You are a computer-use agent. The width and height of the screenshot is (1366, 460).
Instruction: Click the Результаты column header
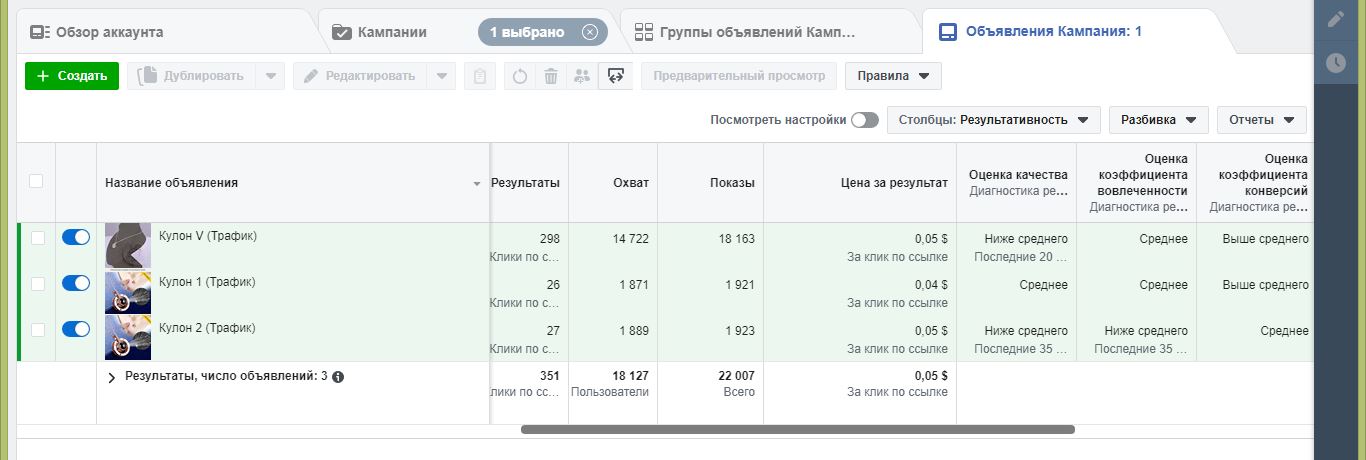(x=529, y=183)
